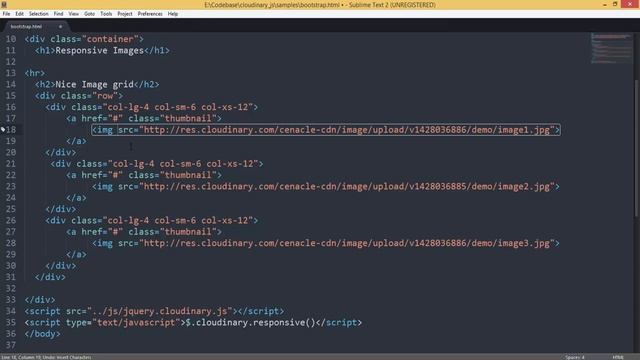This screenshot has height=360, width=640.
Task: Open the Help menu
Action: tap(173, 14)
